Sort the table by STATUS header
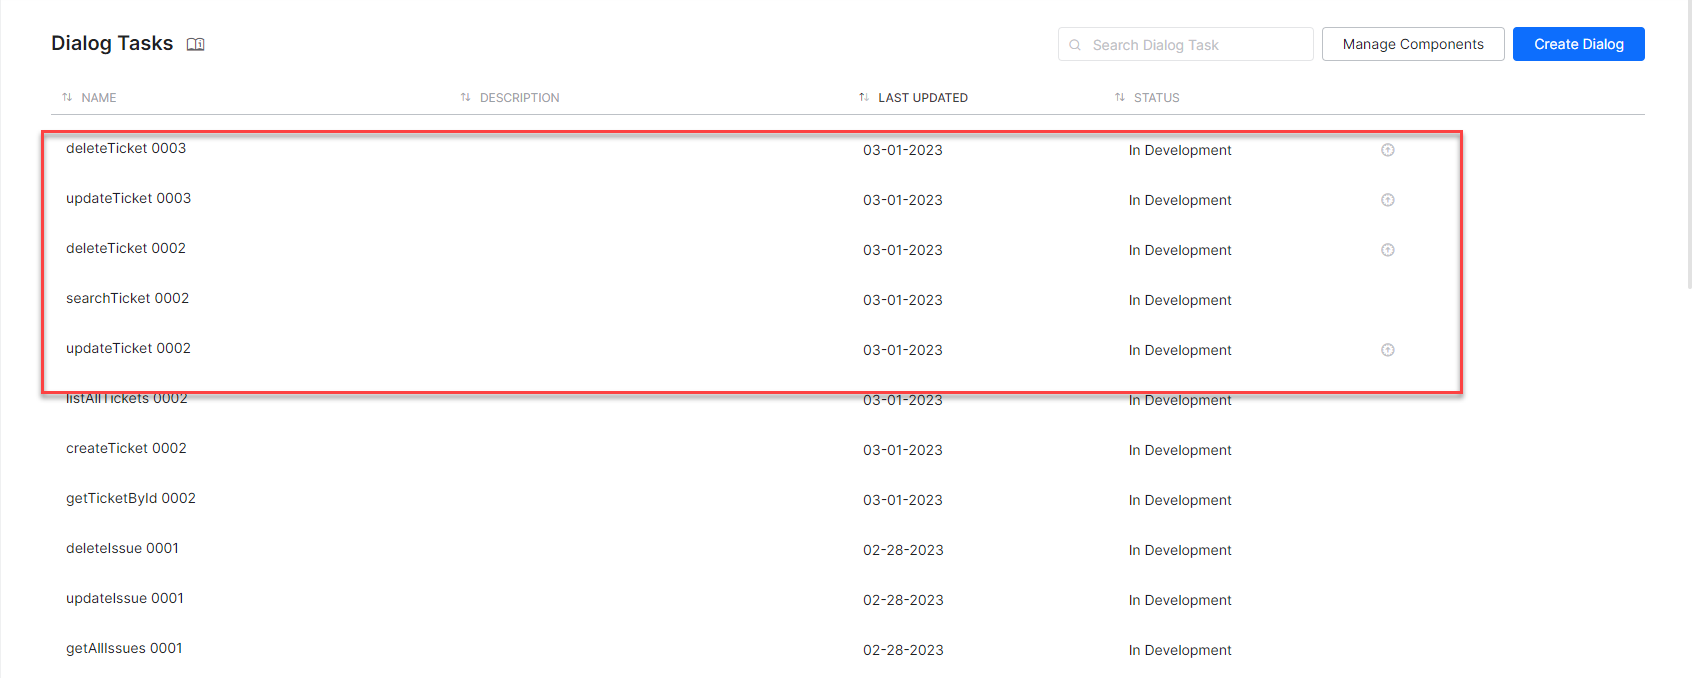1694x678 pixels. point(1156,98)
